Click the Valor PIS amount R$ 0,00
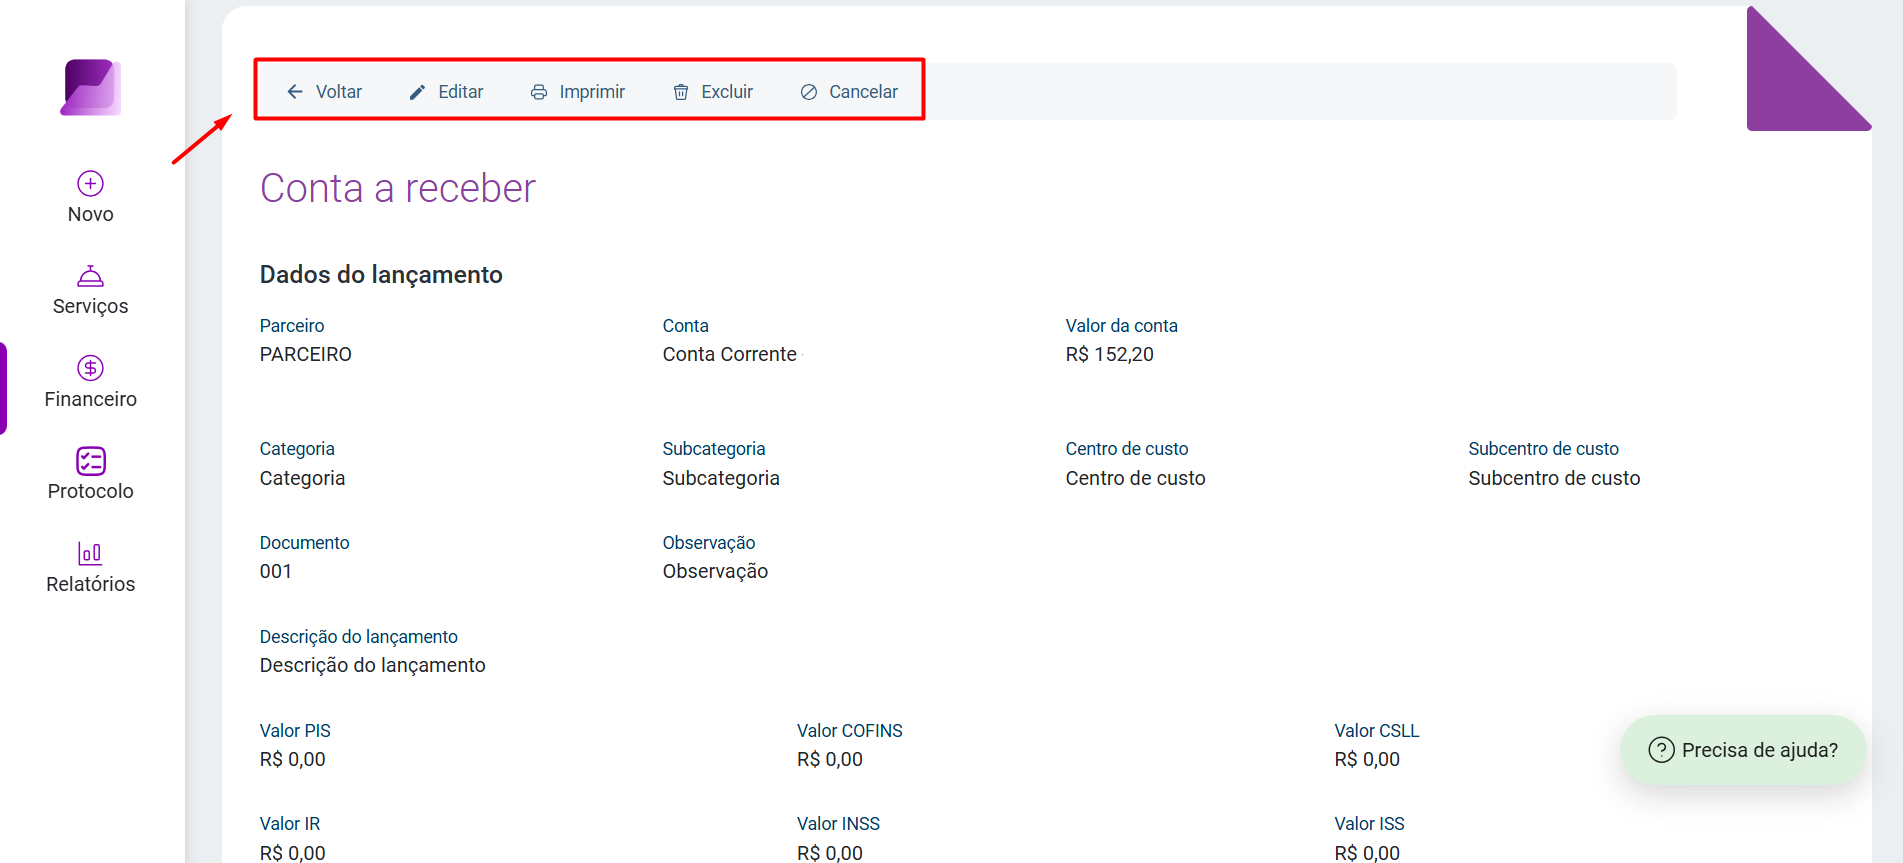Viewport: 1903px width, 863px height. (293, 759)
